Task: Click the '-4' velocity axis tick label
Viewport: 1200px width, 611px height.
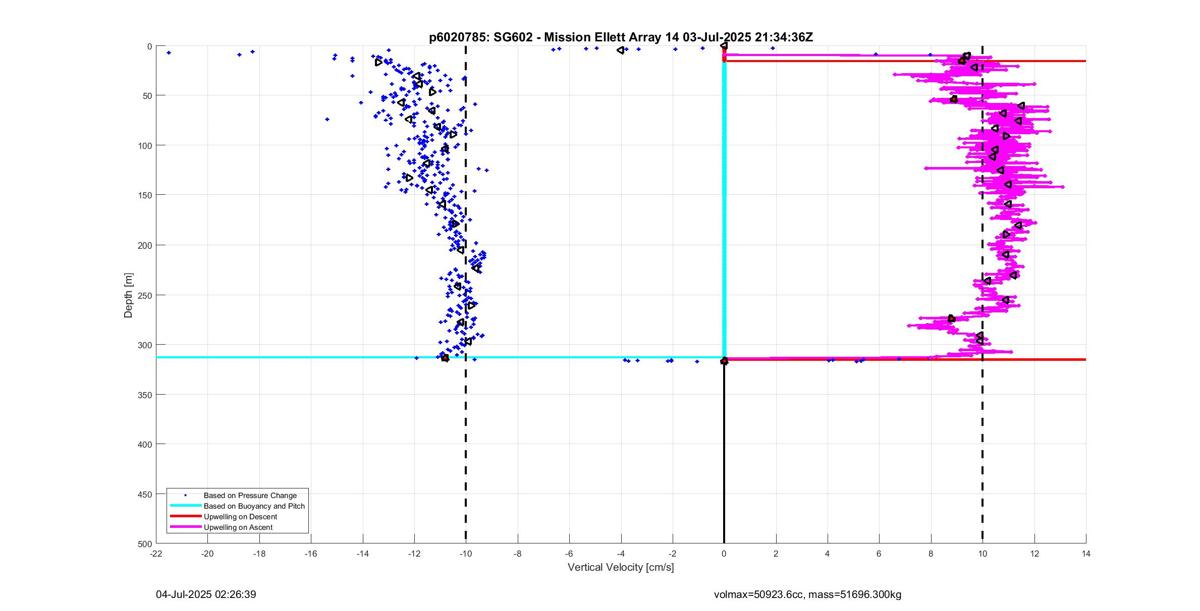Action: (621, 553)
